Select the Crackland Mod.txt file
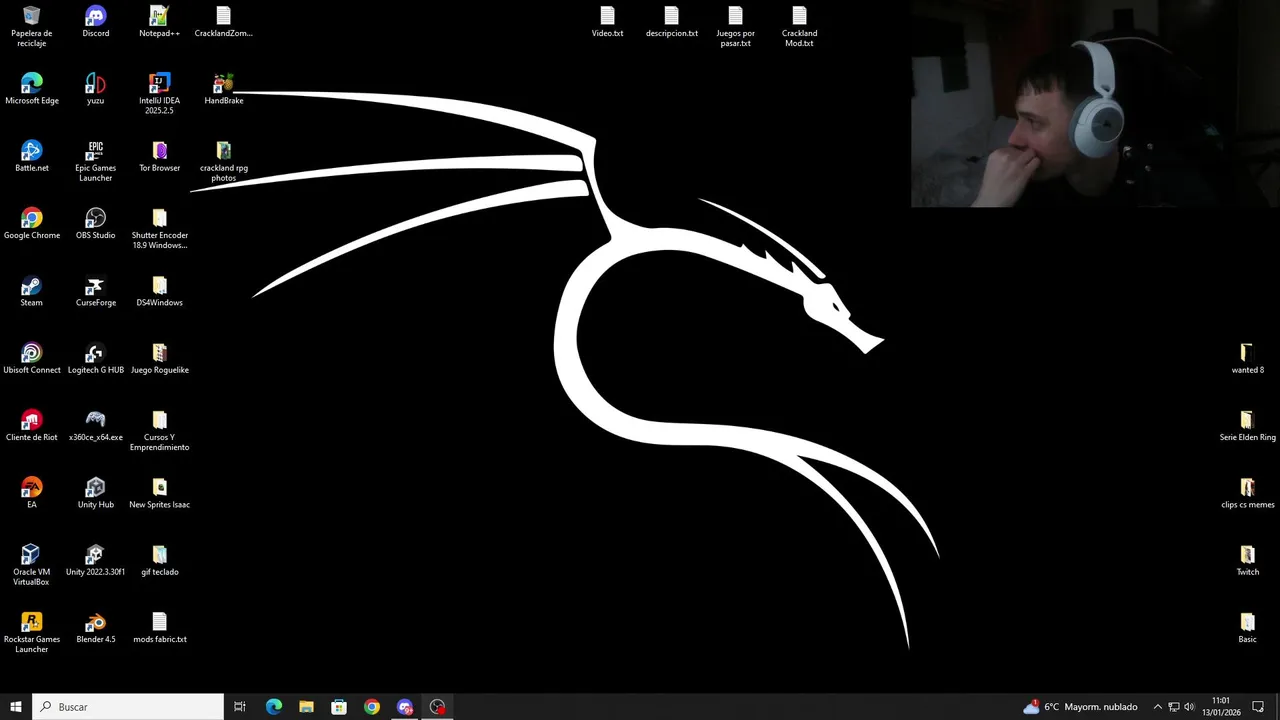Screen dimensions: 1280x720 tap(800, 27)
